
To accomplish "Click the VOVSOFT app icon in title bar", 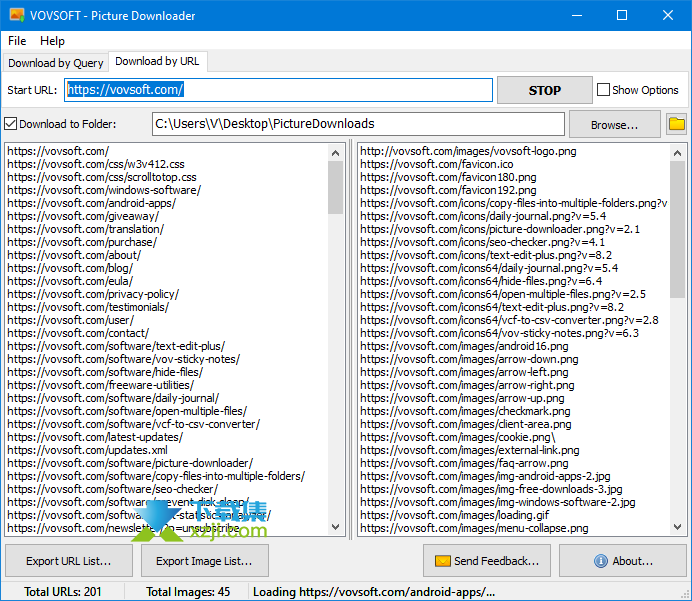I will (x=17, y=15).
